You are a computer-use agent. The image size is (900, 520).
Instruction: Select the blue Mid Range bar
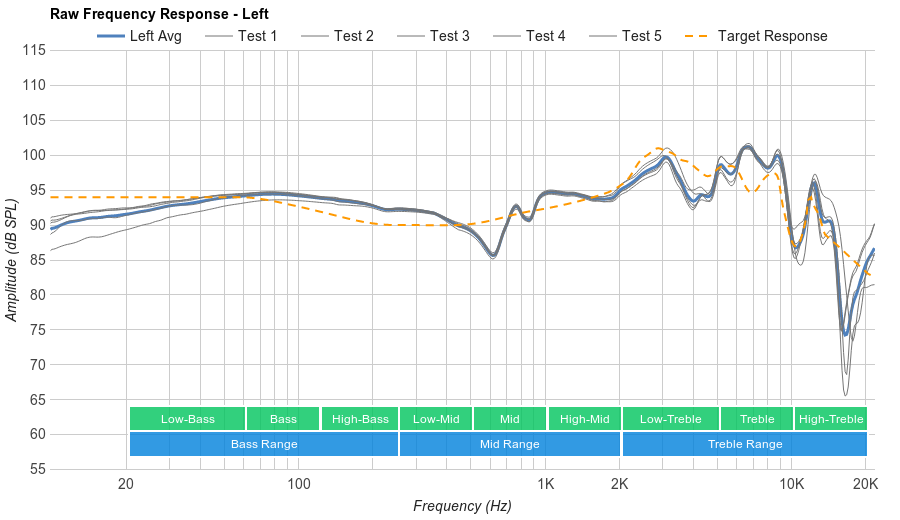tap(510, 444)
